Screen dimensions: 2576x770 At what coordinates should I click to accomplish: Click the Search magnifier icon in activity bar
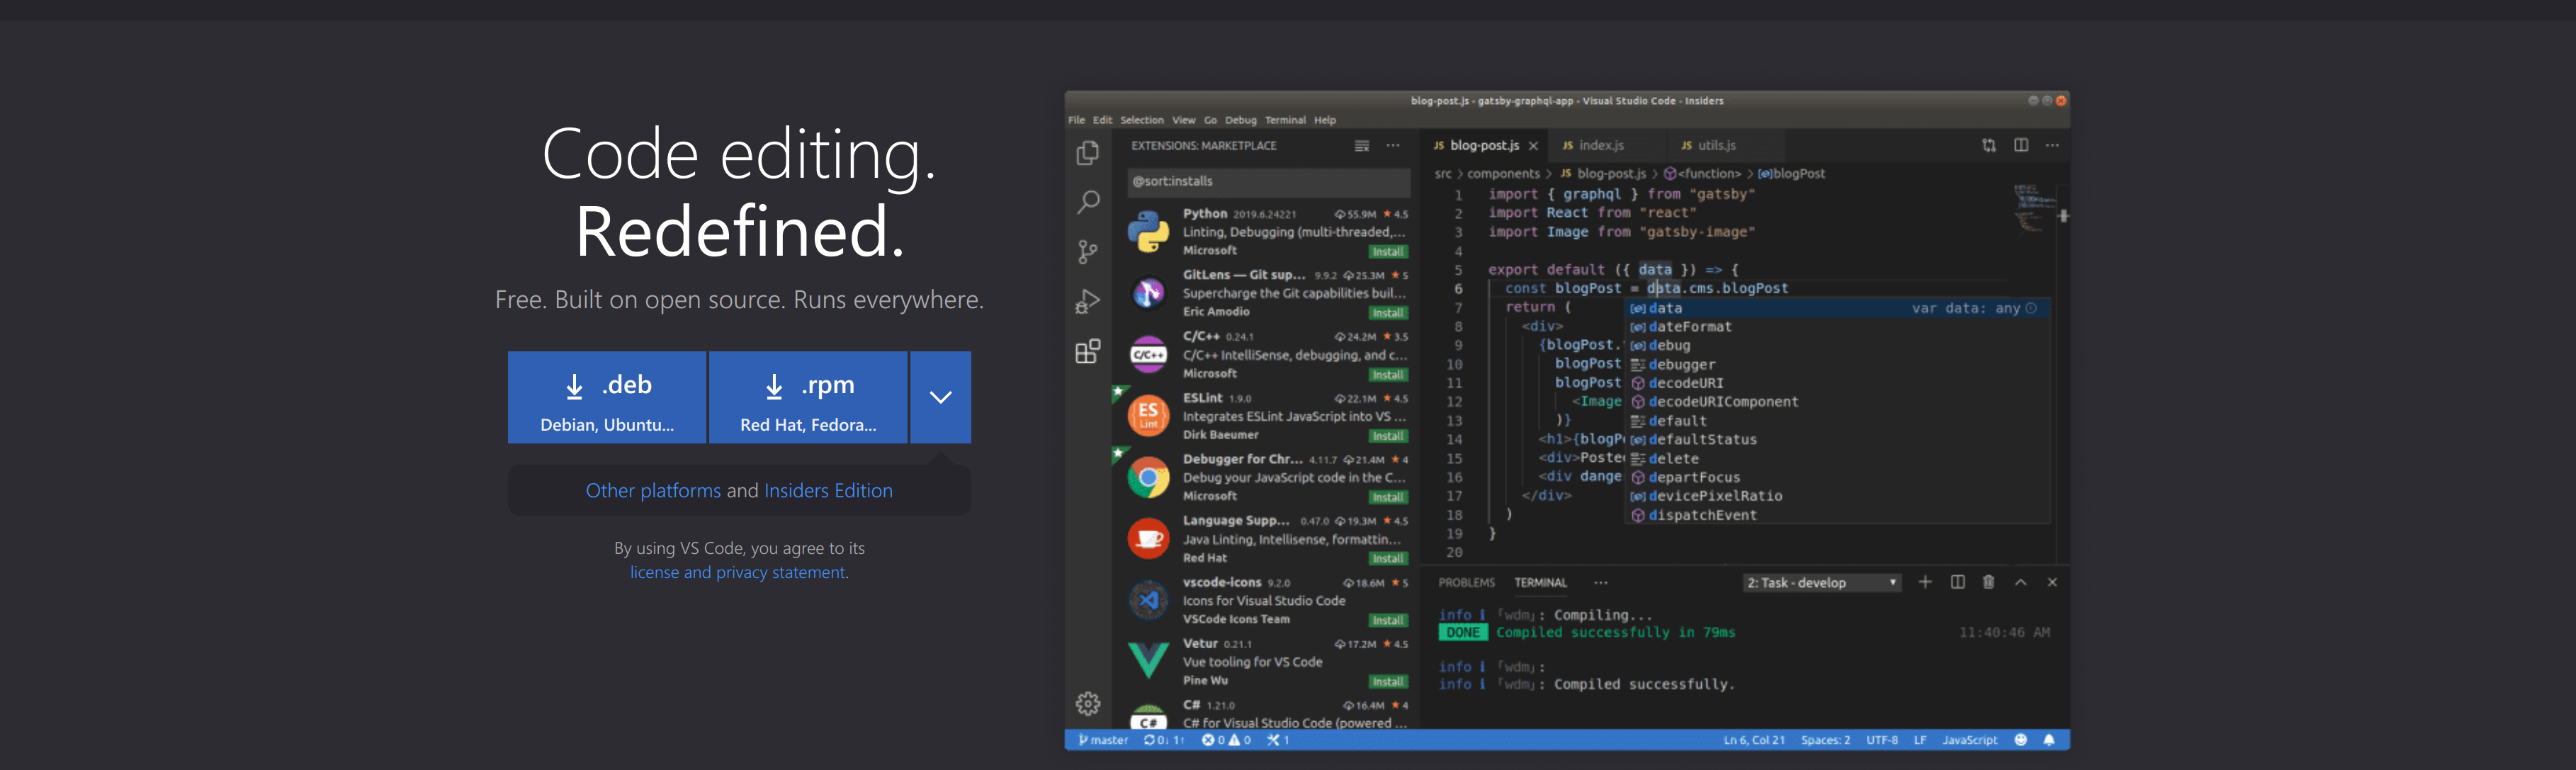coord(1087,202)
